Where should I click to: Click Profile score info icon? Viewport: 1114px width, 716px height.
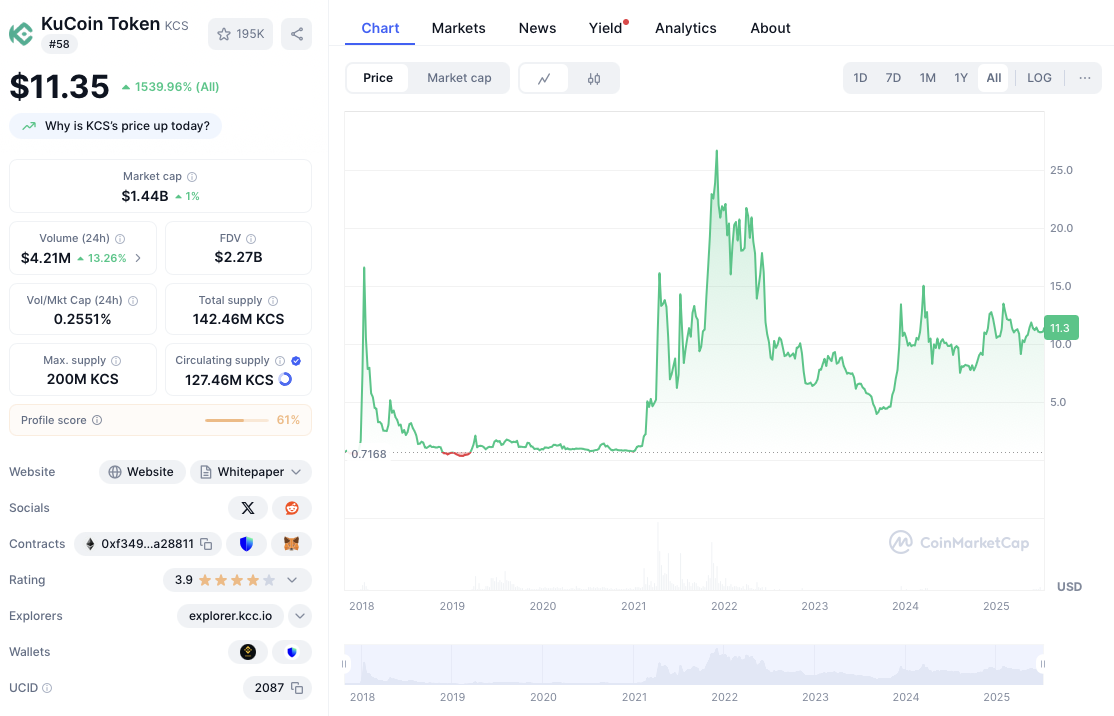(x=97, y=420)
